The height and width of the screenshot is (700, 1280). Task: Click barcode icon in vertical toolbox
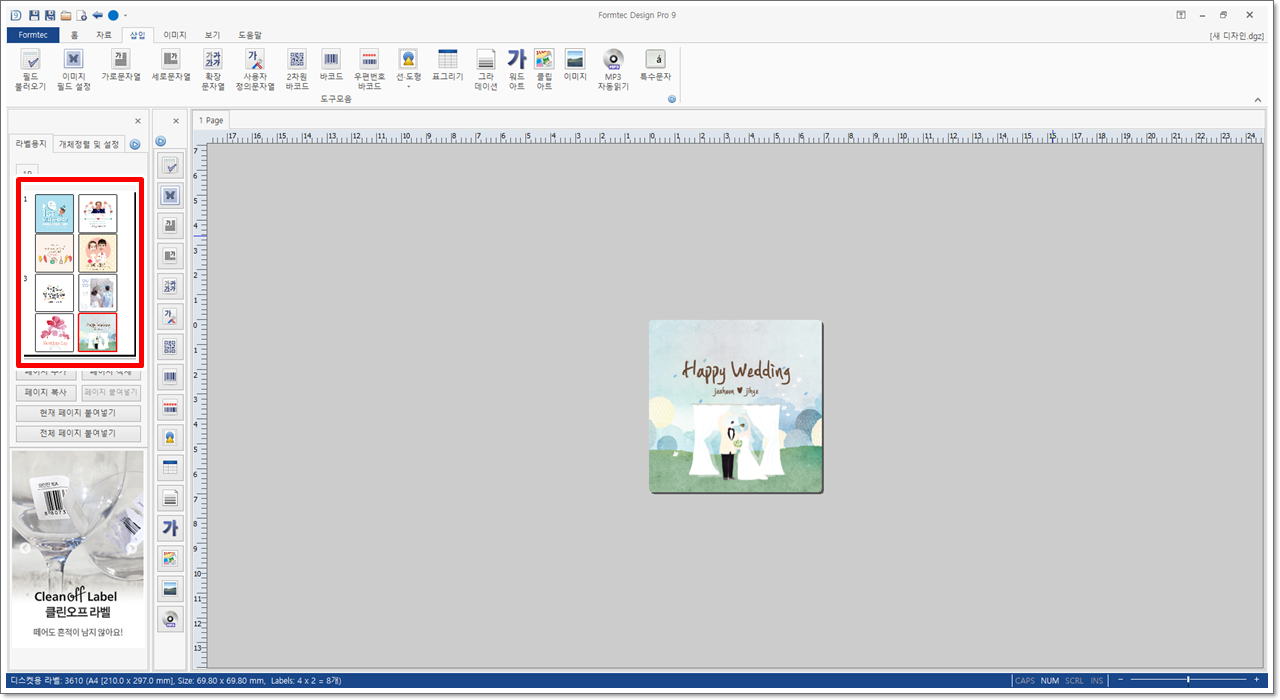[x=170, y=377]
